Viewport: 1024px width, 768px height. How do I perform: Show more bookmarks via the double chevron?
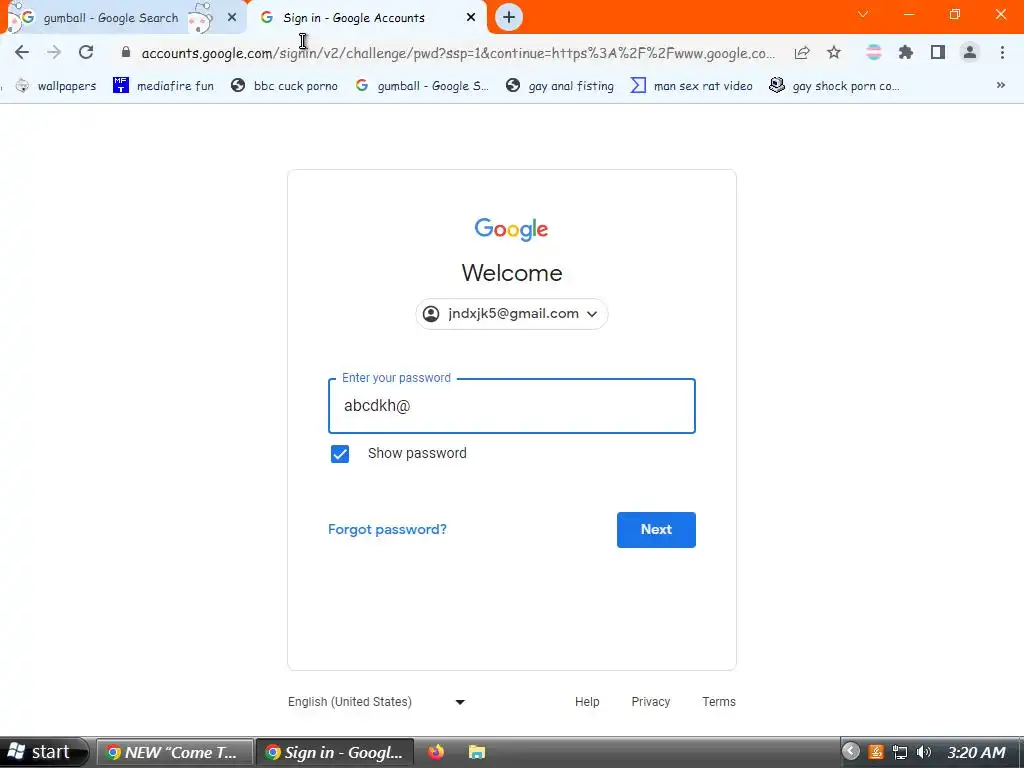click(x=1000, y=85)
